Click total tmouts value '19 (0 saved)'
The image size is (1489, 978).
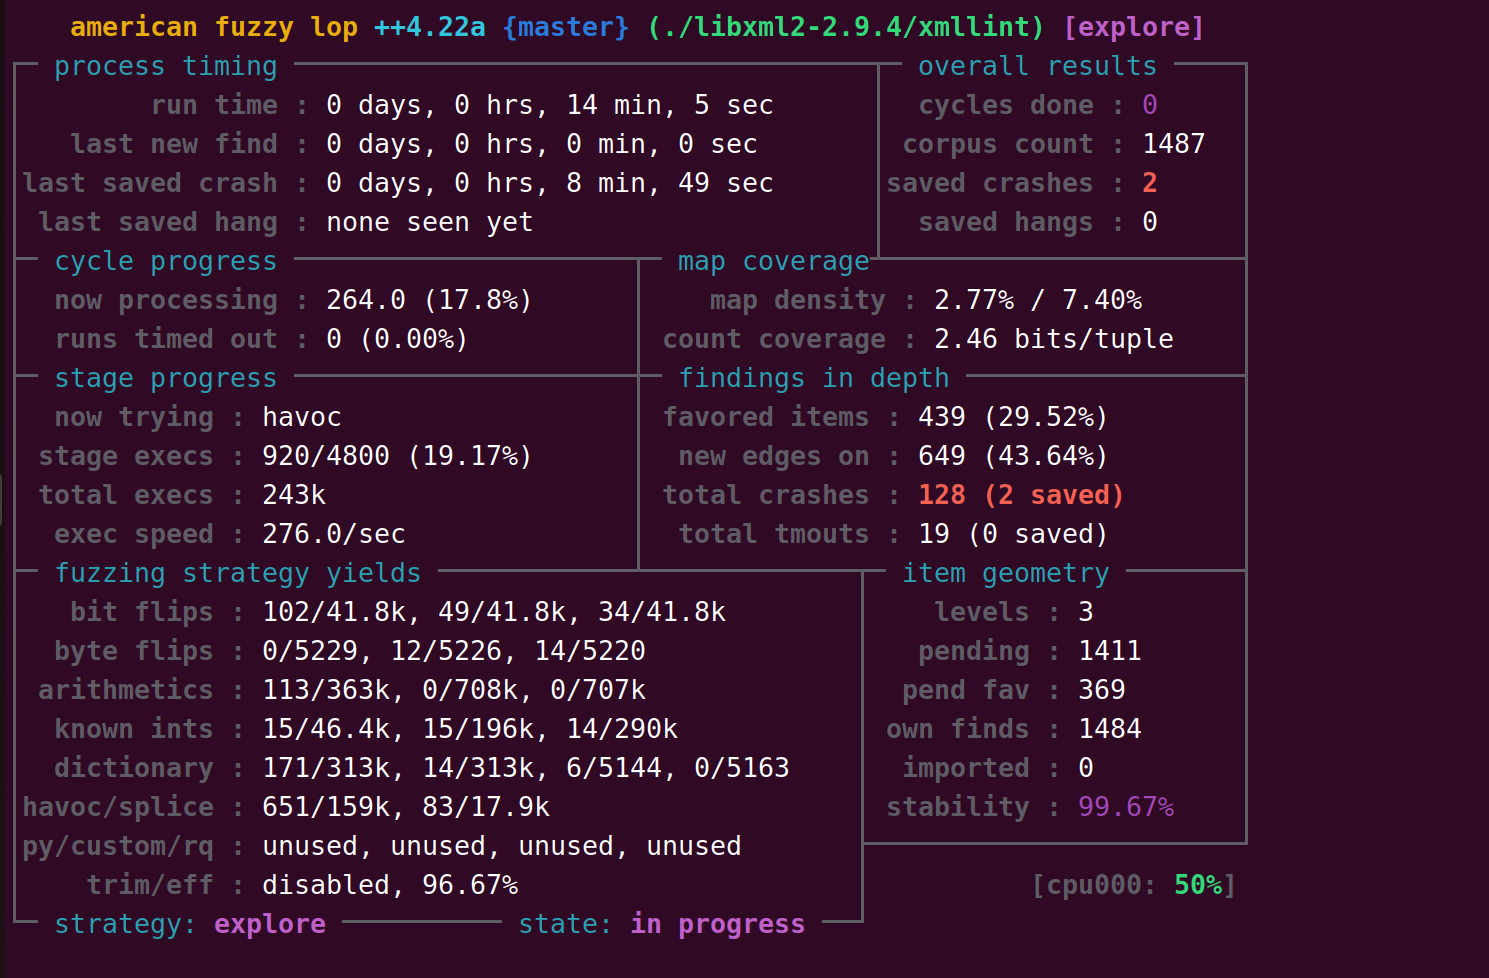pos(1014,534)
